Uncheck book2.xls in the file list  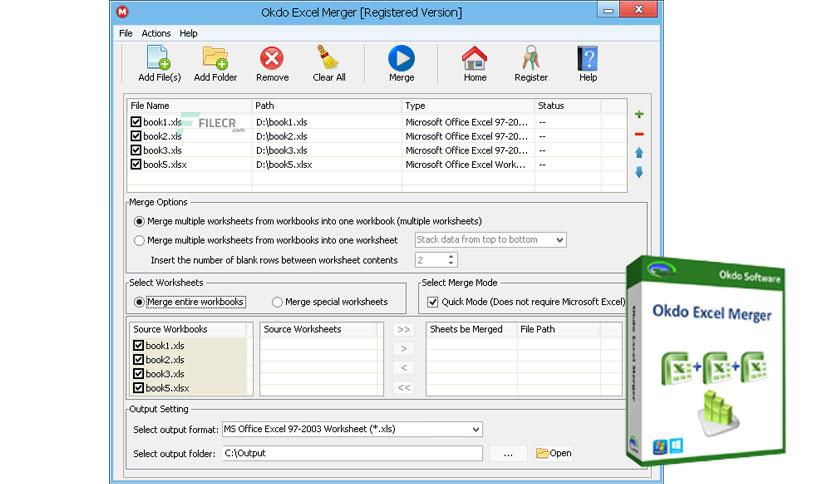coord(136,136)
